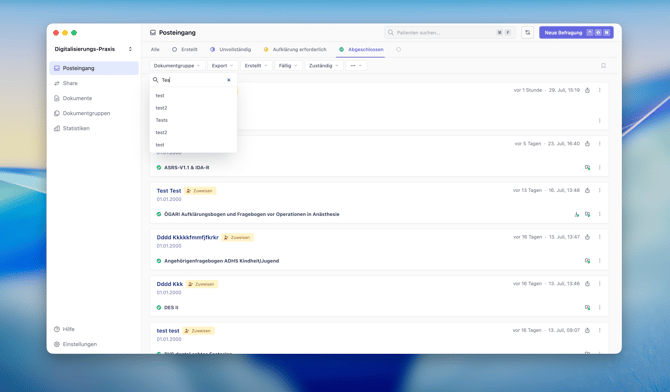The width and height of the screenshot is (670, 392).
Task: Click export icon on DES II row
Action: [588, 307]
